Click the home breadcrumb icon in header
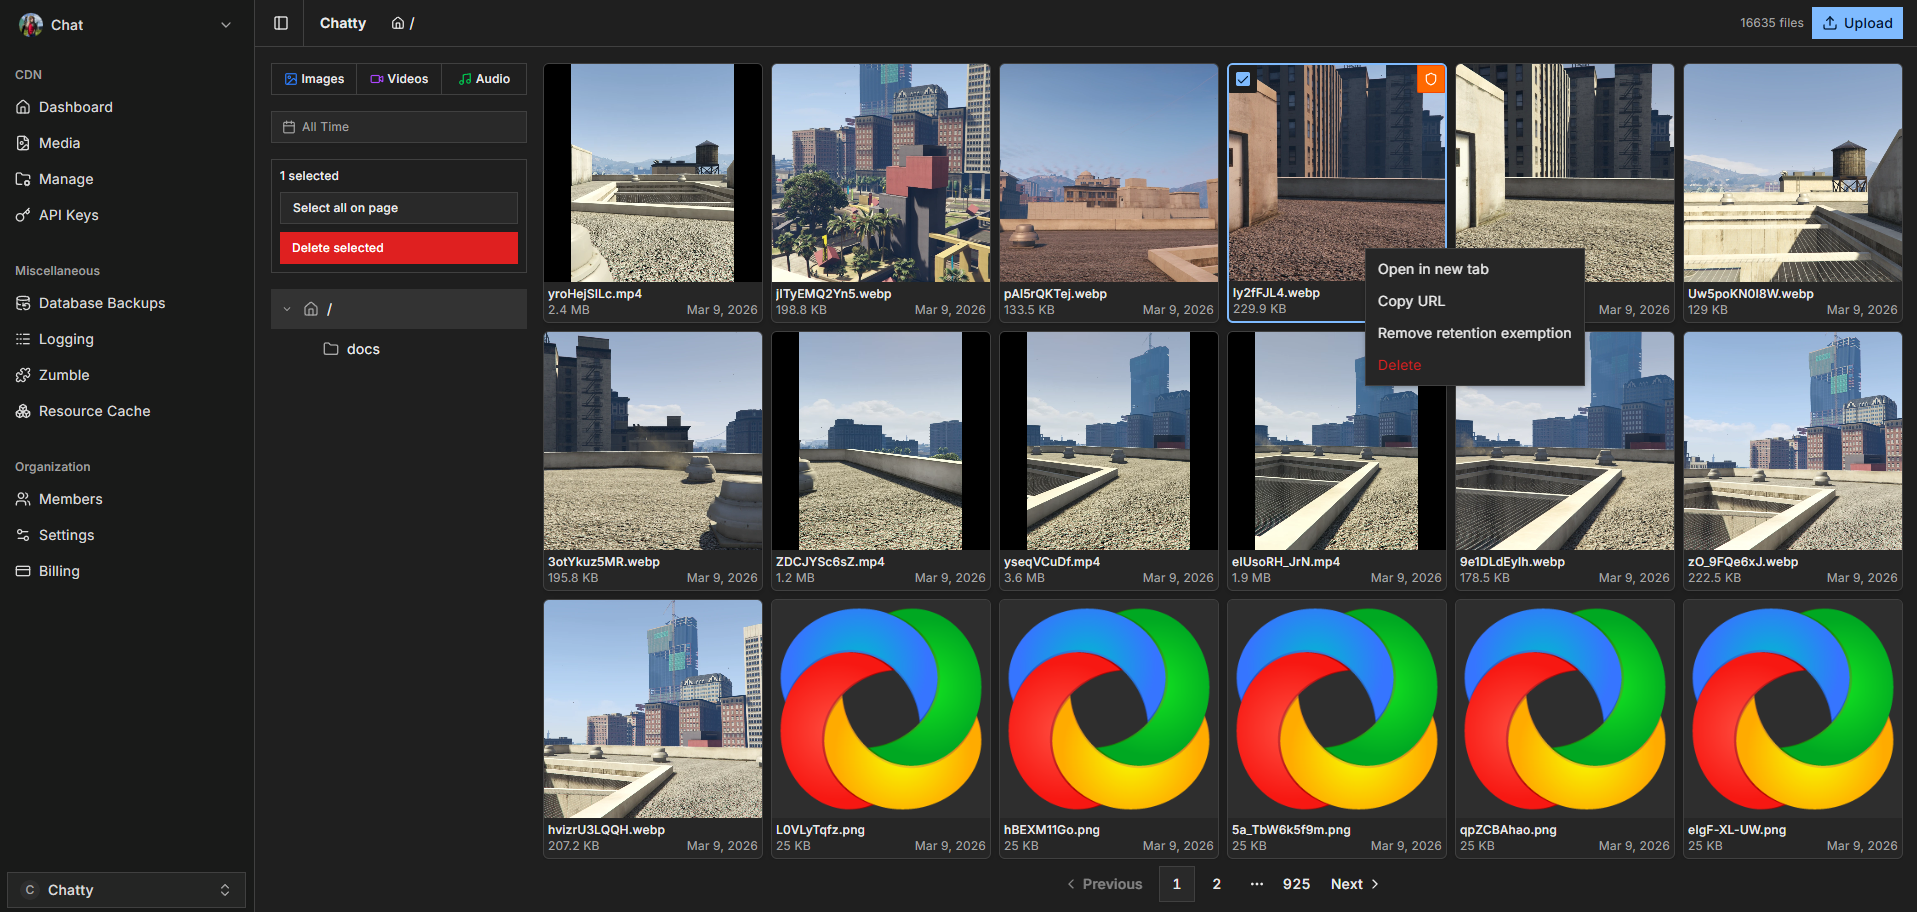The width and height of the screenshot is (1917, 912). click(x=398, y=23)
